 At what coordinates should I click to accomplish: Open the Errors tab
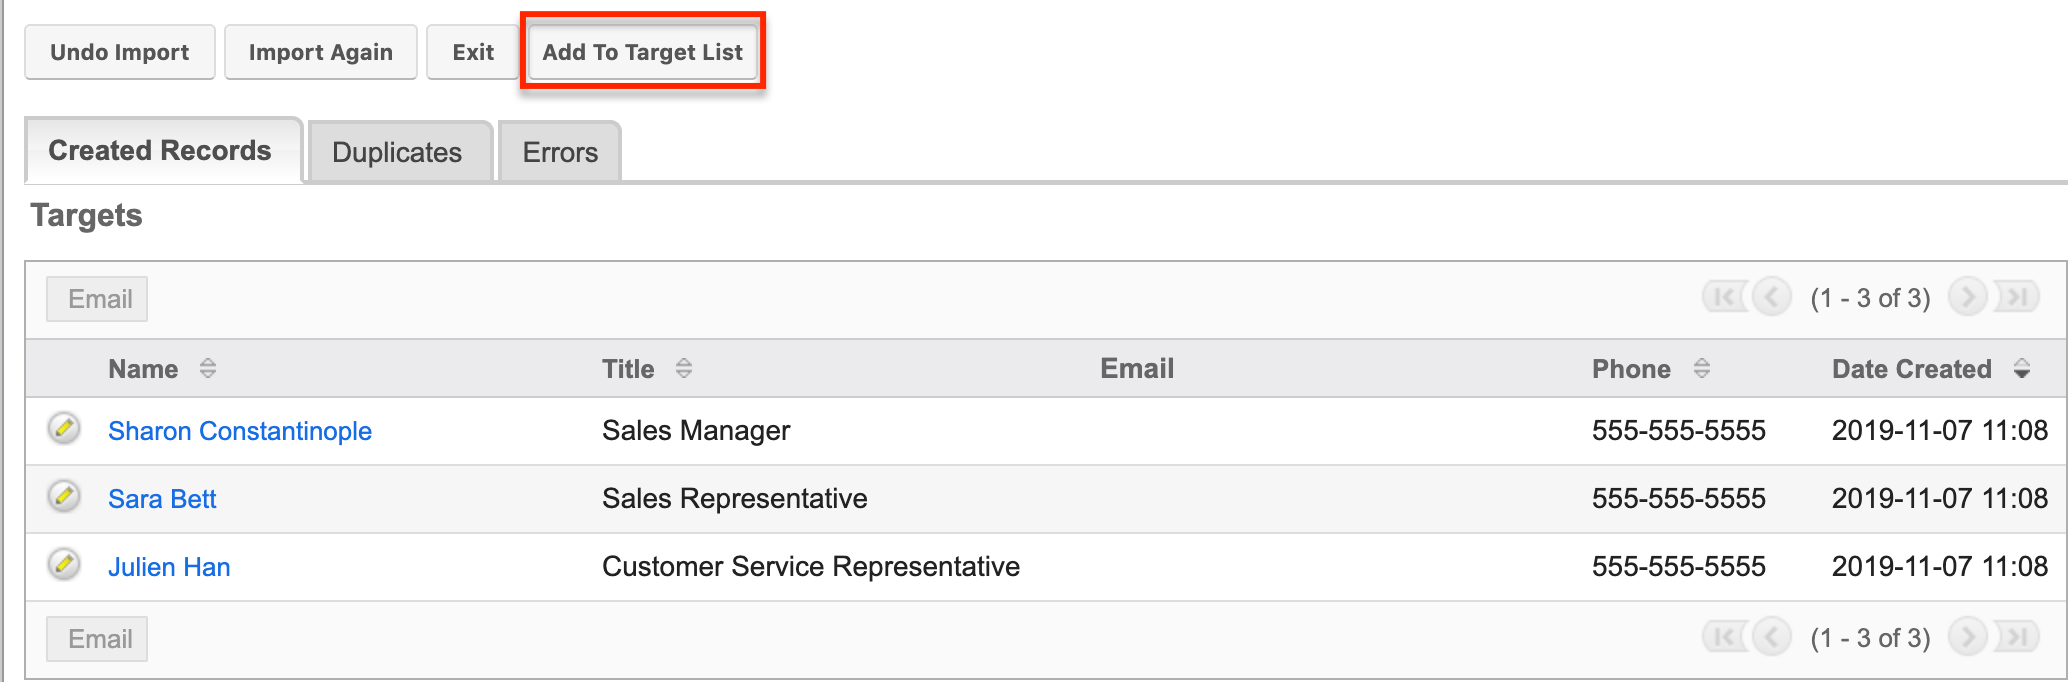(560, 152)
